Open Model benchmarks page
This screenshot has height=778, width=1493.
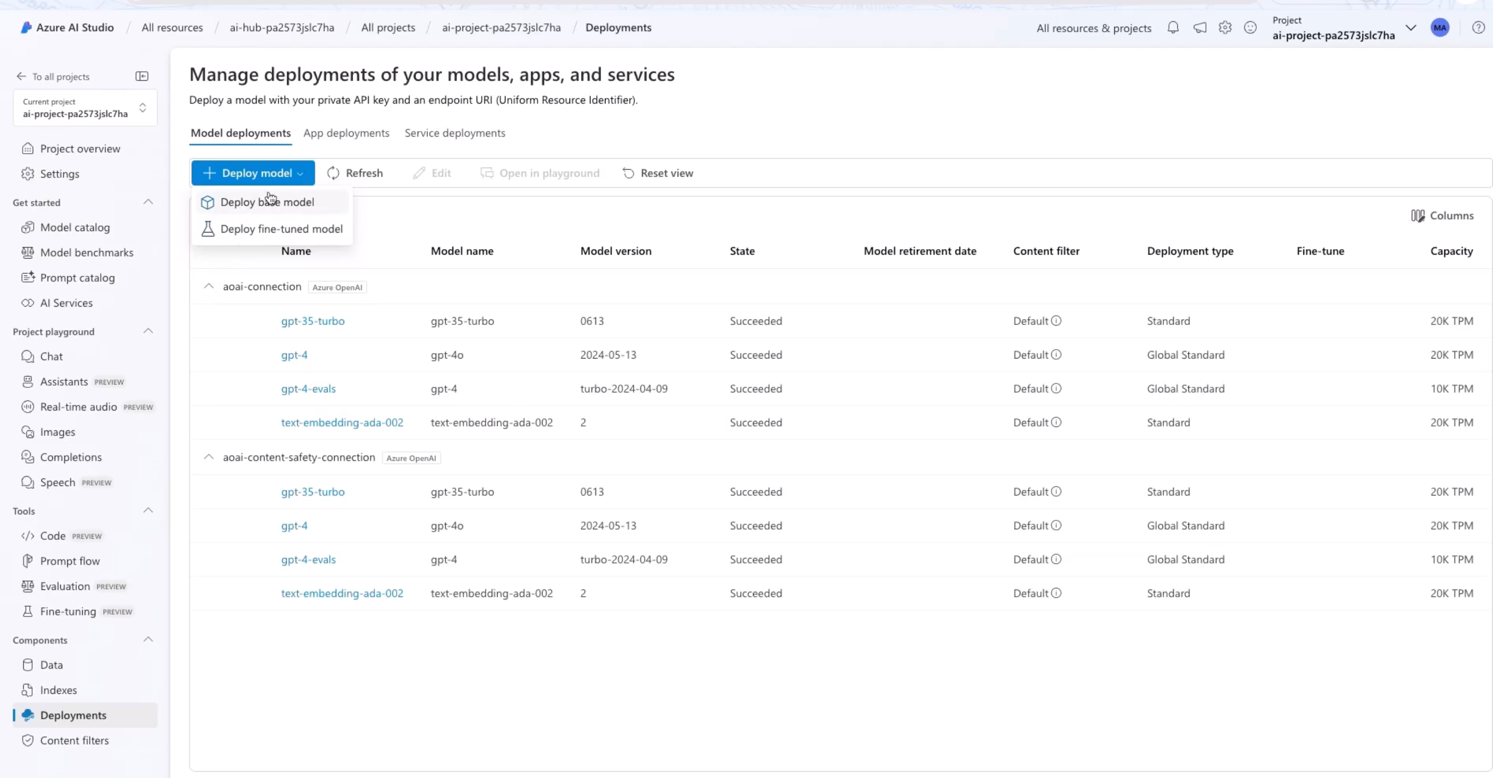pos(86,252)
